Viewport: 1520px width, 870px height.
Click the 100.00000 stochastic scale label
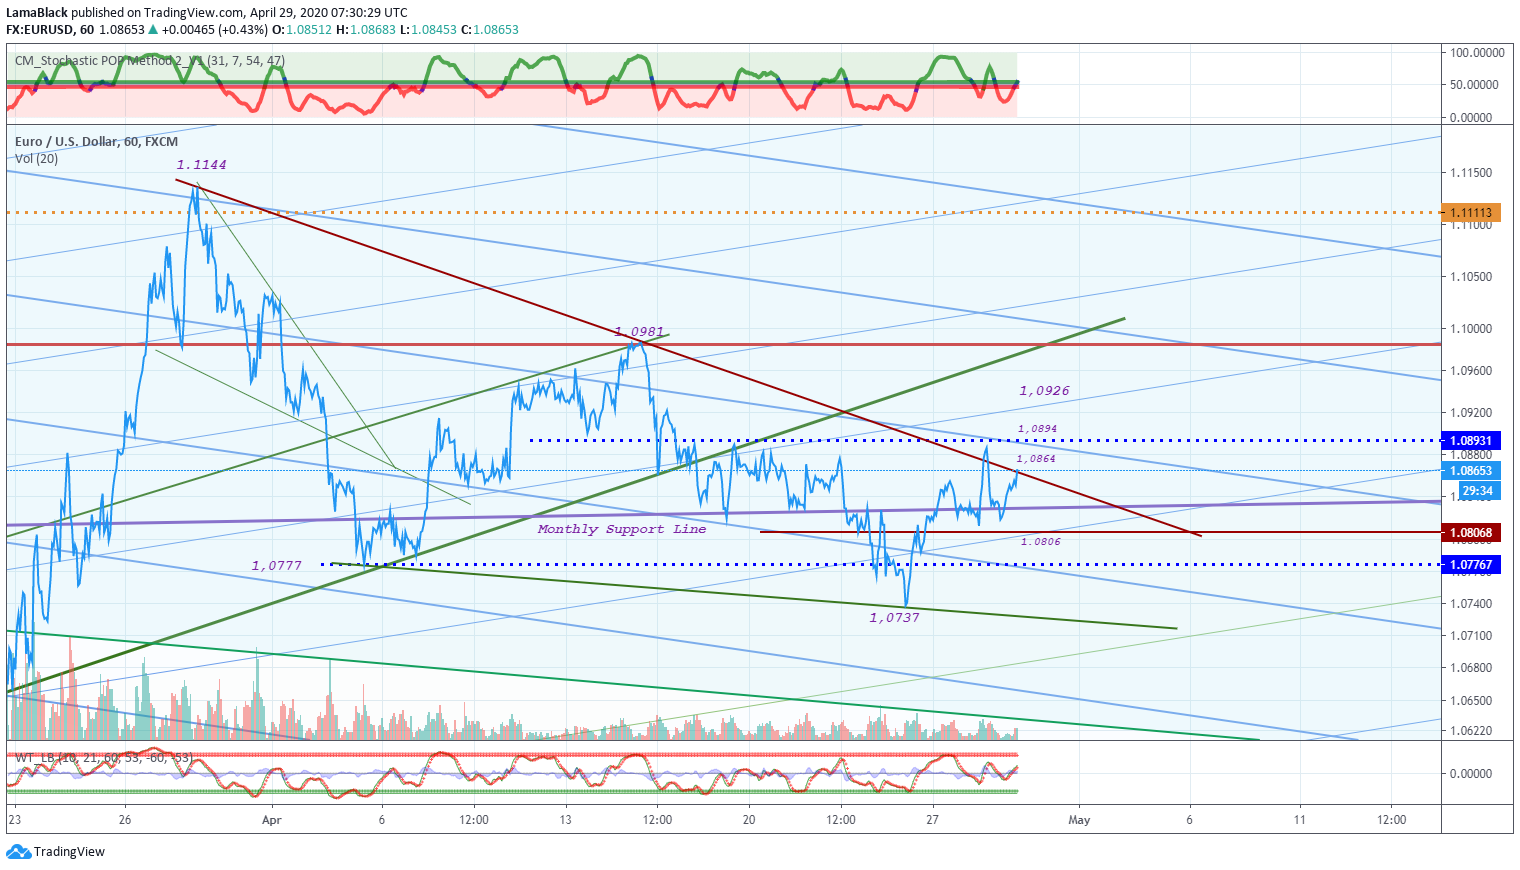point(1478,53)
